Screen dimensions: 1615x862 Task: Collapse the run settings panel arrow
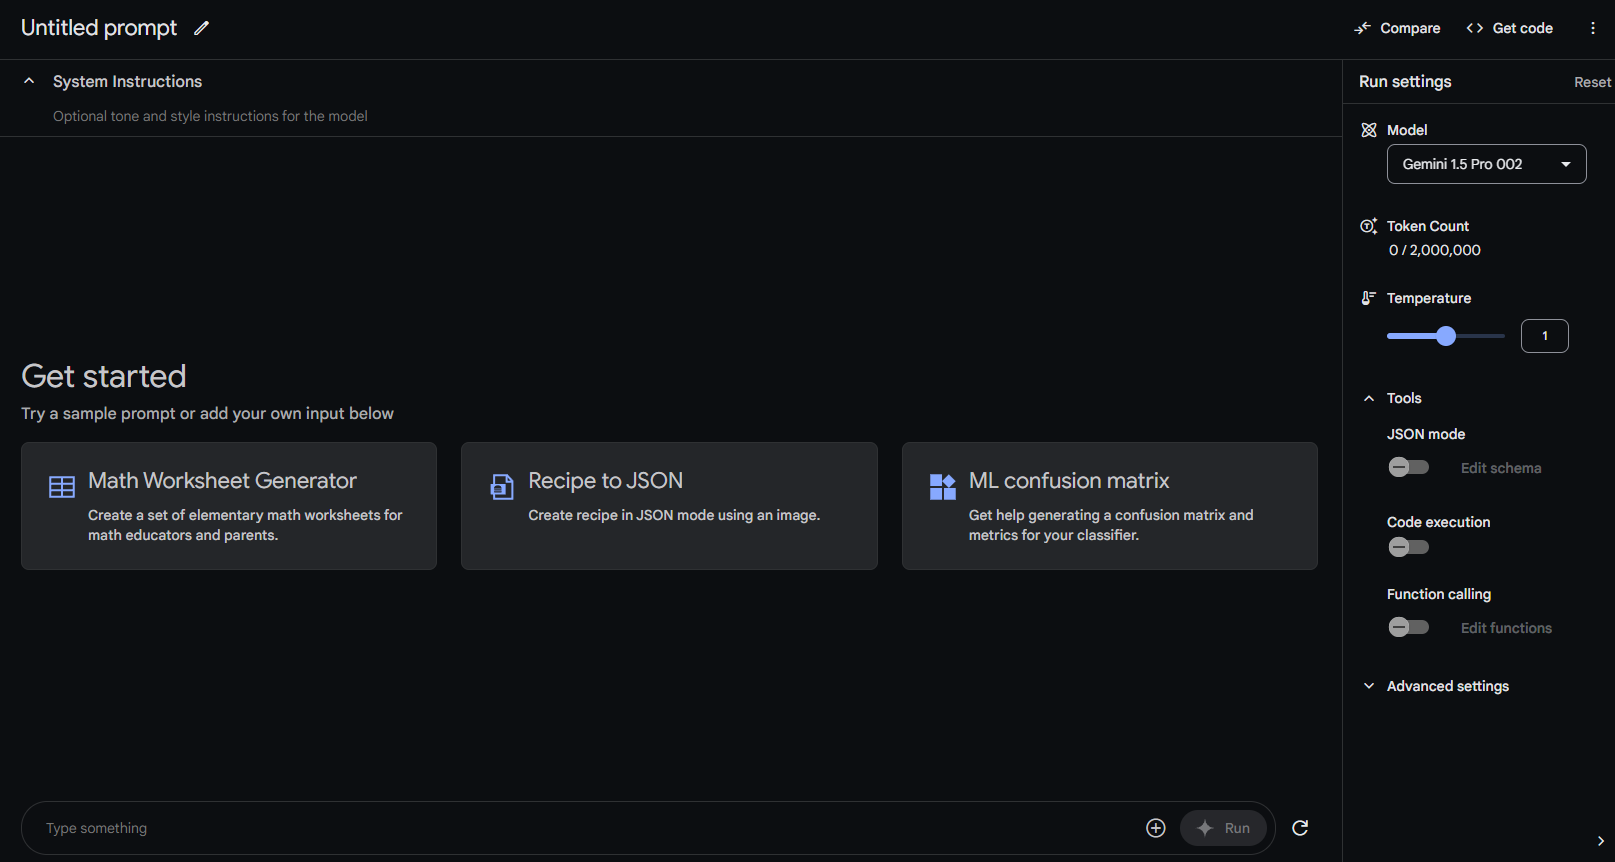click(x=1601, y=841)
